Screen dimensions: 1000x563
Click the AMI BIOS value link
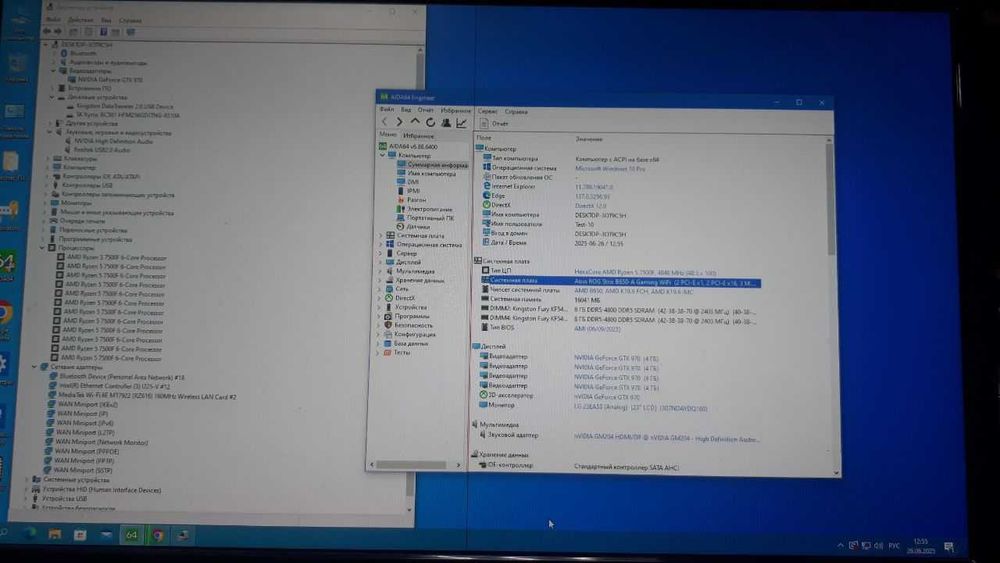[597, 329]
